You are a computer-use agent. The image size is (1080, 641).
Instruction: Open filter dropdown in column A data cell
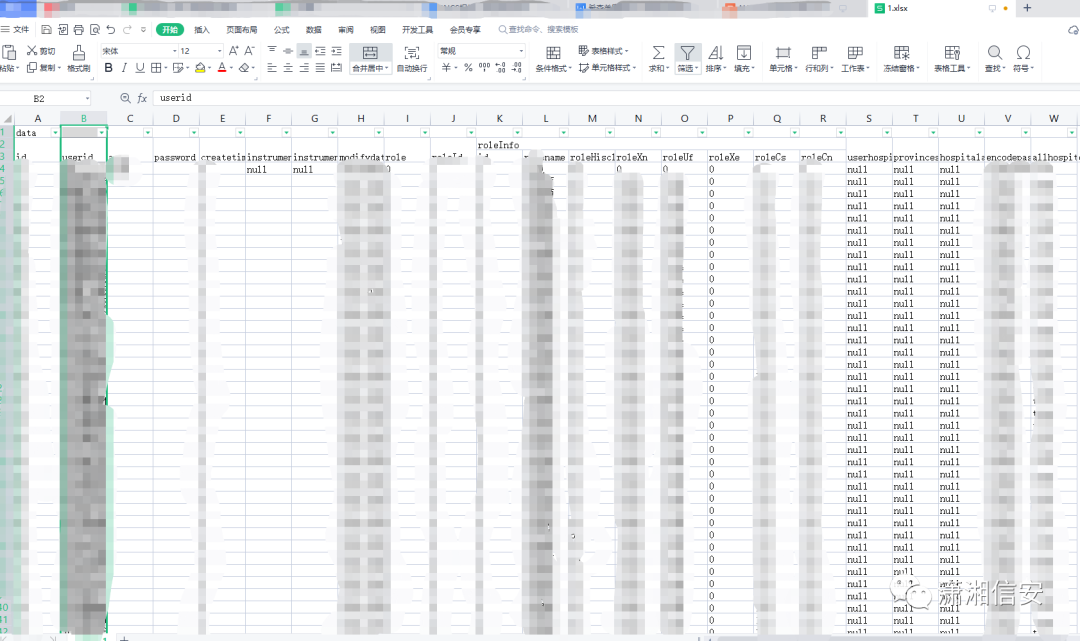pyautogui.click(x=55, y=132)
